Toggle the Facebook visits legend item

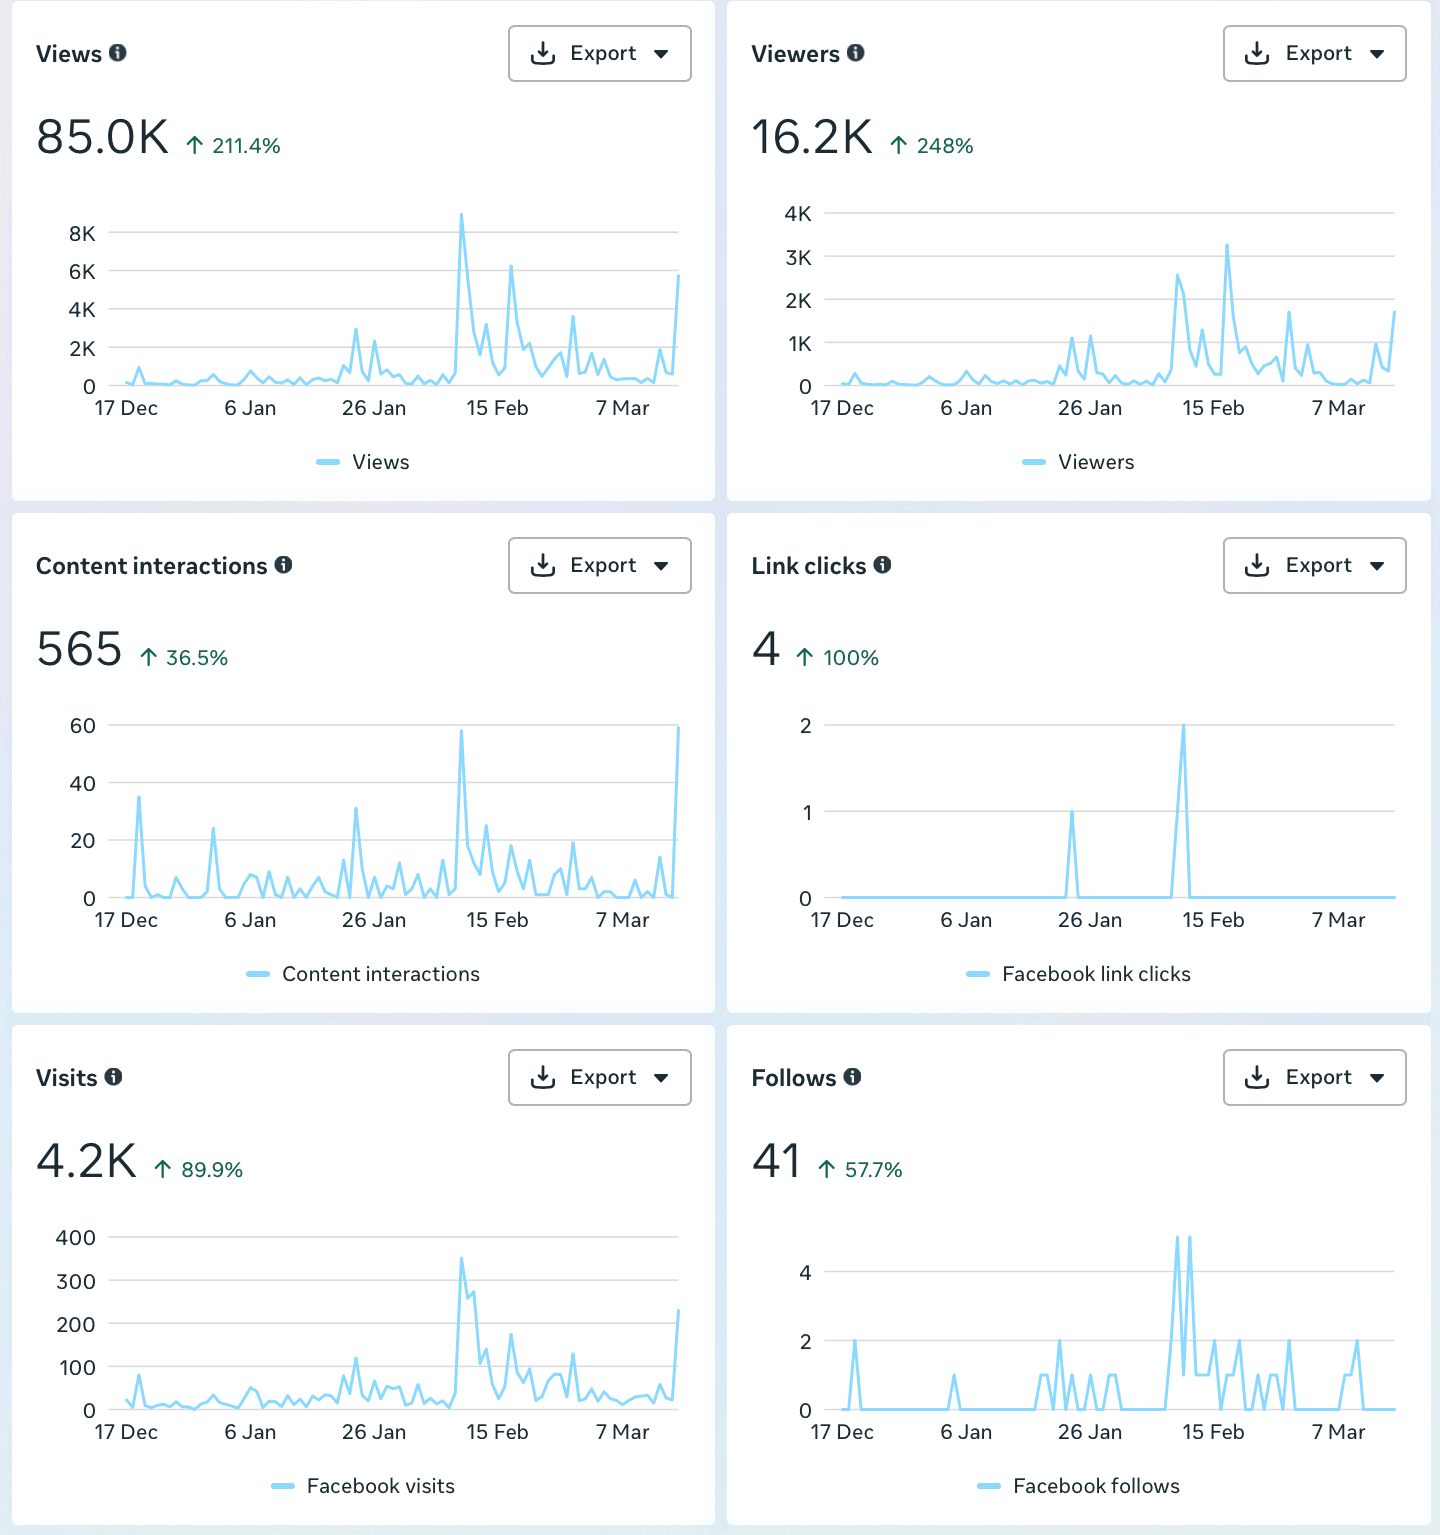[x=362, y=1486]
